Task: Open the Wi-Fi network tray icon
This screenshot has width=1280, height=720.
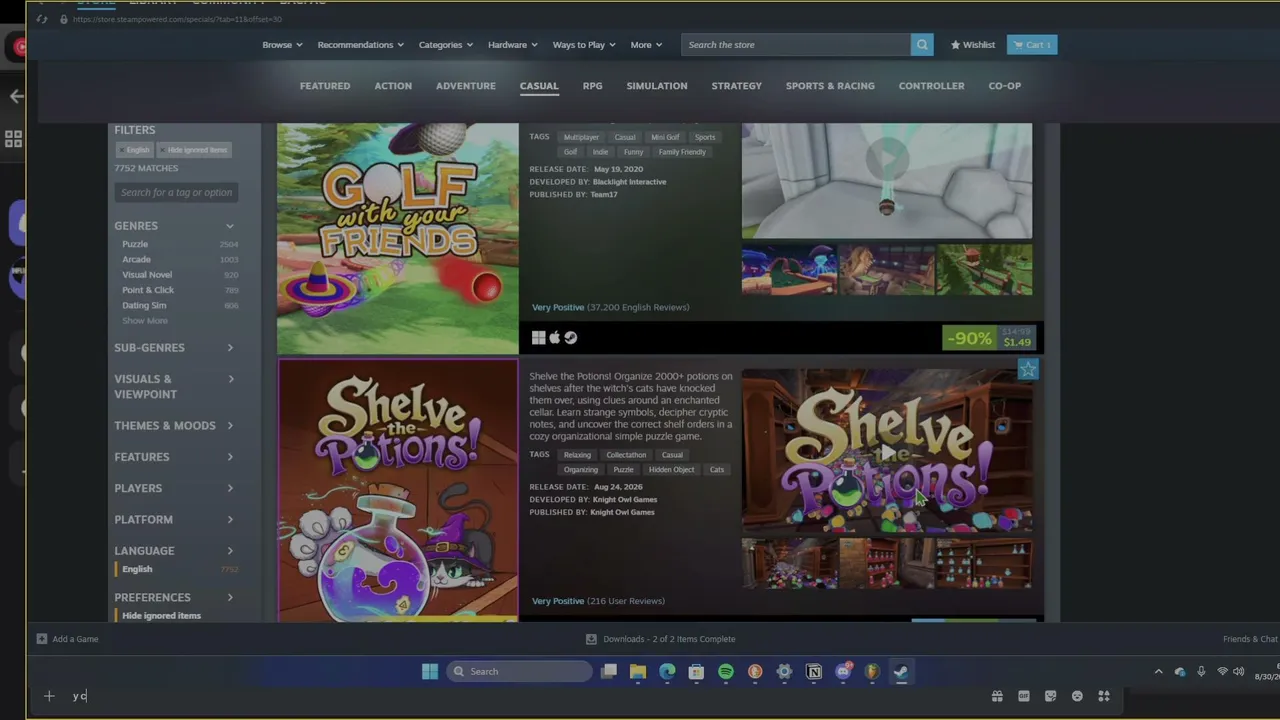Action: point(1222,672)
